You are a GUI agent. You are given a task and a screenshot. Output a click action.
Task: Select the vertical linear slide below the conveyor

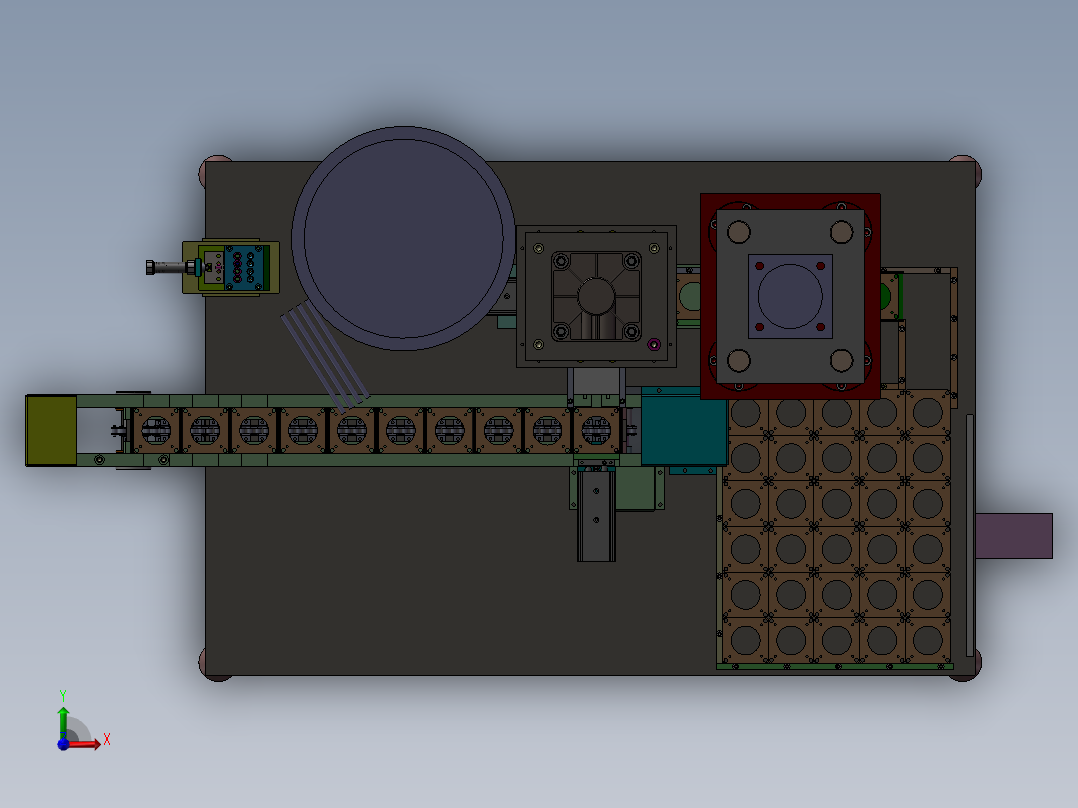pos(596,514)
